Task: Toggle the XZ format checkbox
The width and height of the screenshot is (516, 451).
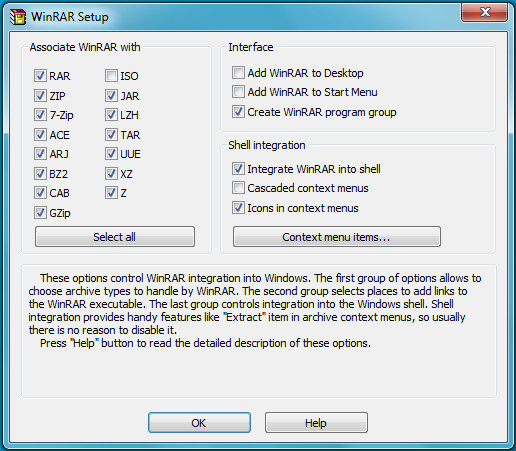Action: (x=111, y=174)
